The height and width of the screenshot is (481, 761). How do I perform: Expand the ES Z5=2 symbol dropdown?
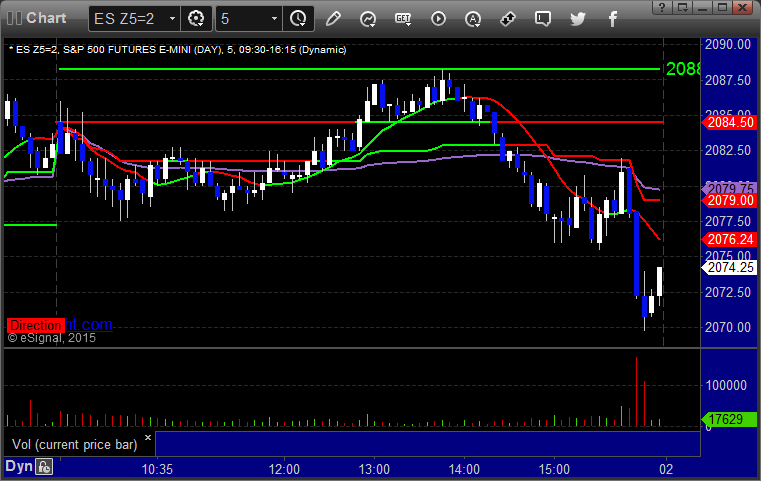[172, 19]
